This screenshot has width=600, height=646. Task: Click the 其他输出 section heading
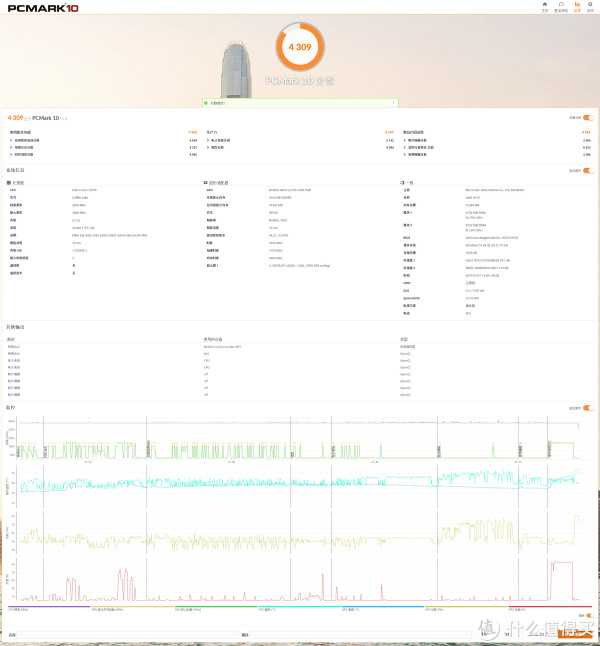click(x=15, y=327)
